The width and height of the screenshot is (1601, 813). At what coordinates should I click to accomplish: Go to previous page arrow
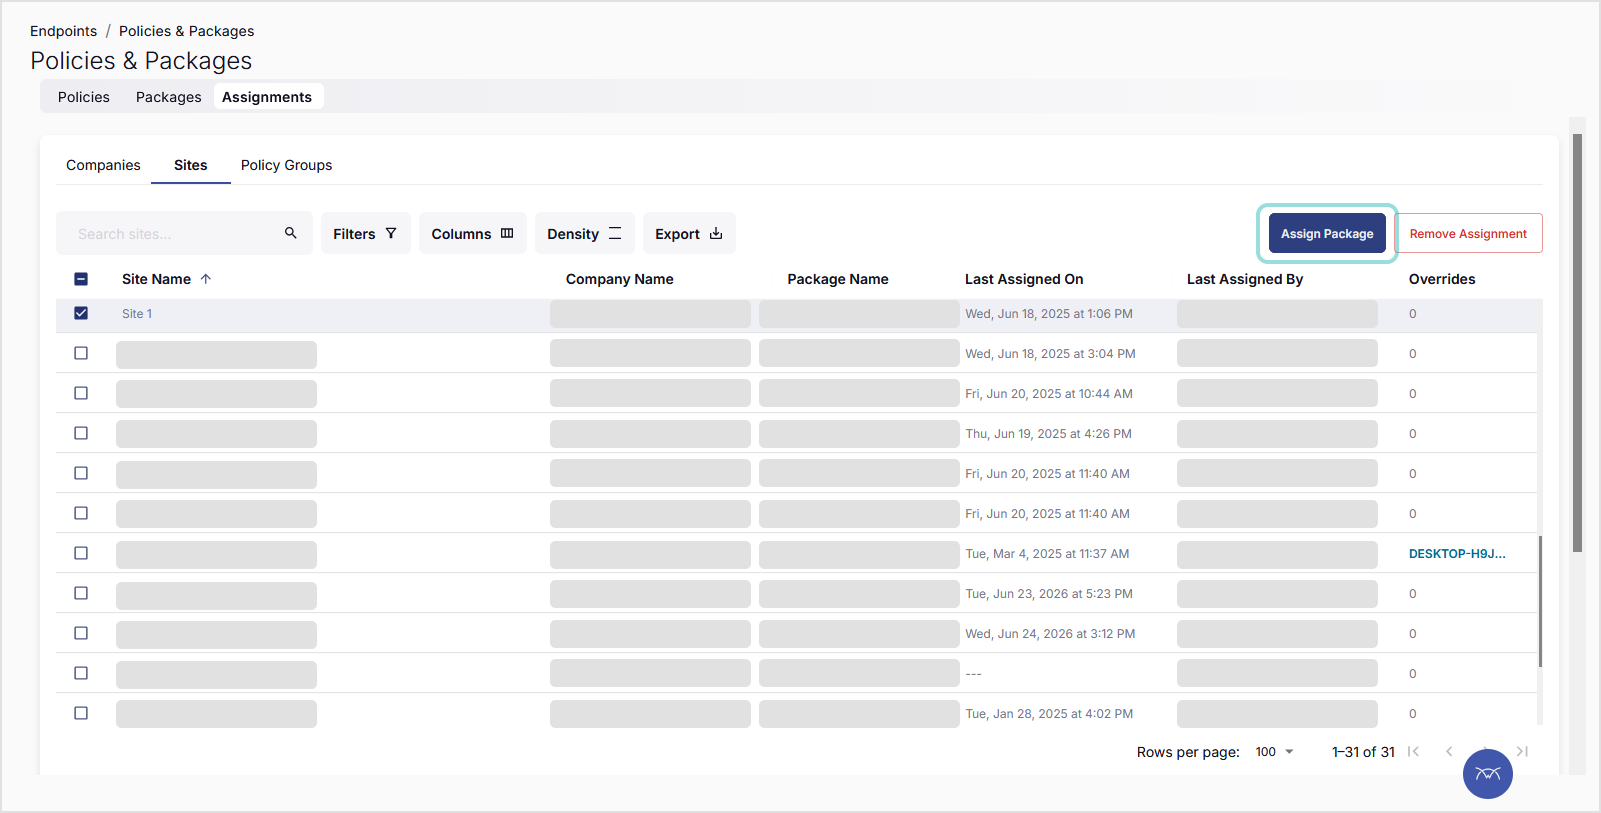click(1449, 751)
